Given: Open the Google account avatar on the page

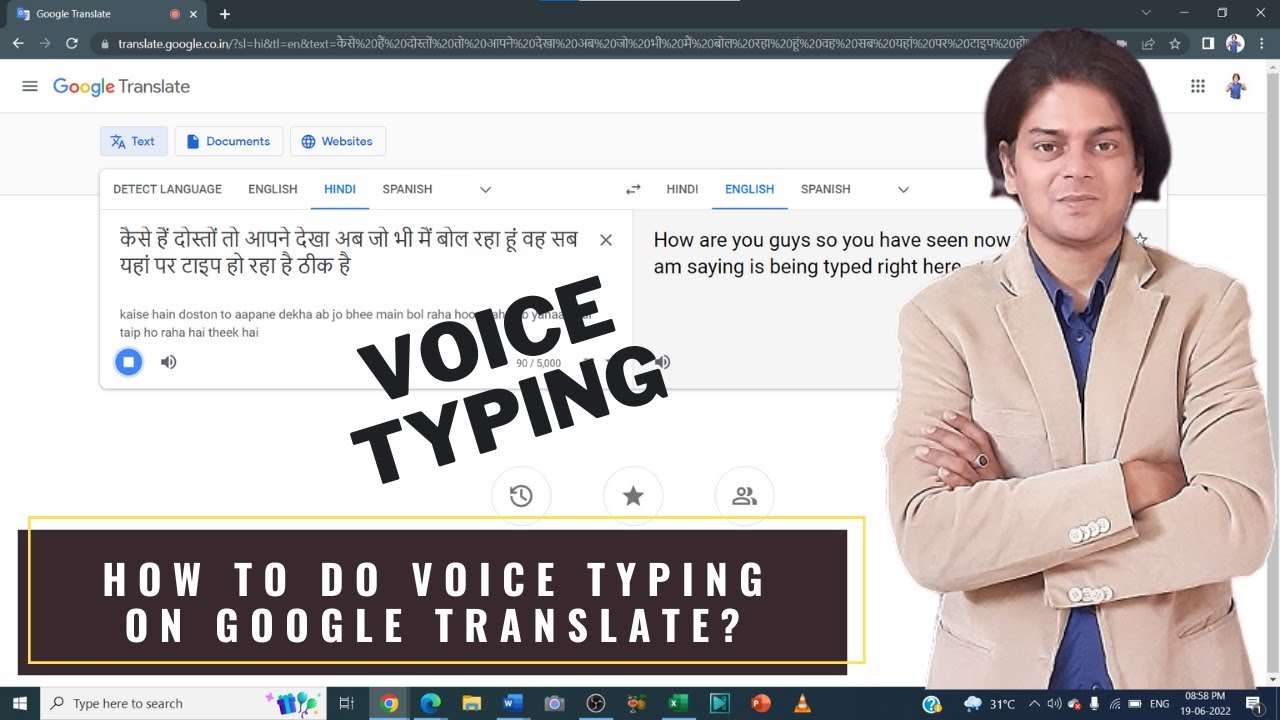Looking at the screenshot, I should pos(1236,86).
